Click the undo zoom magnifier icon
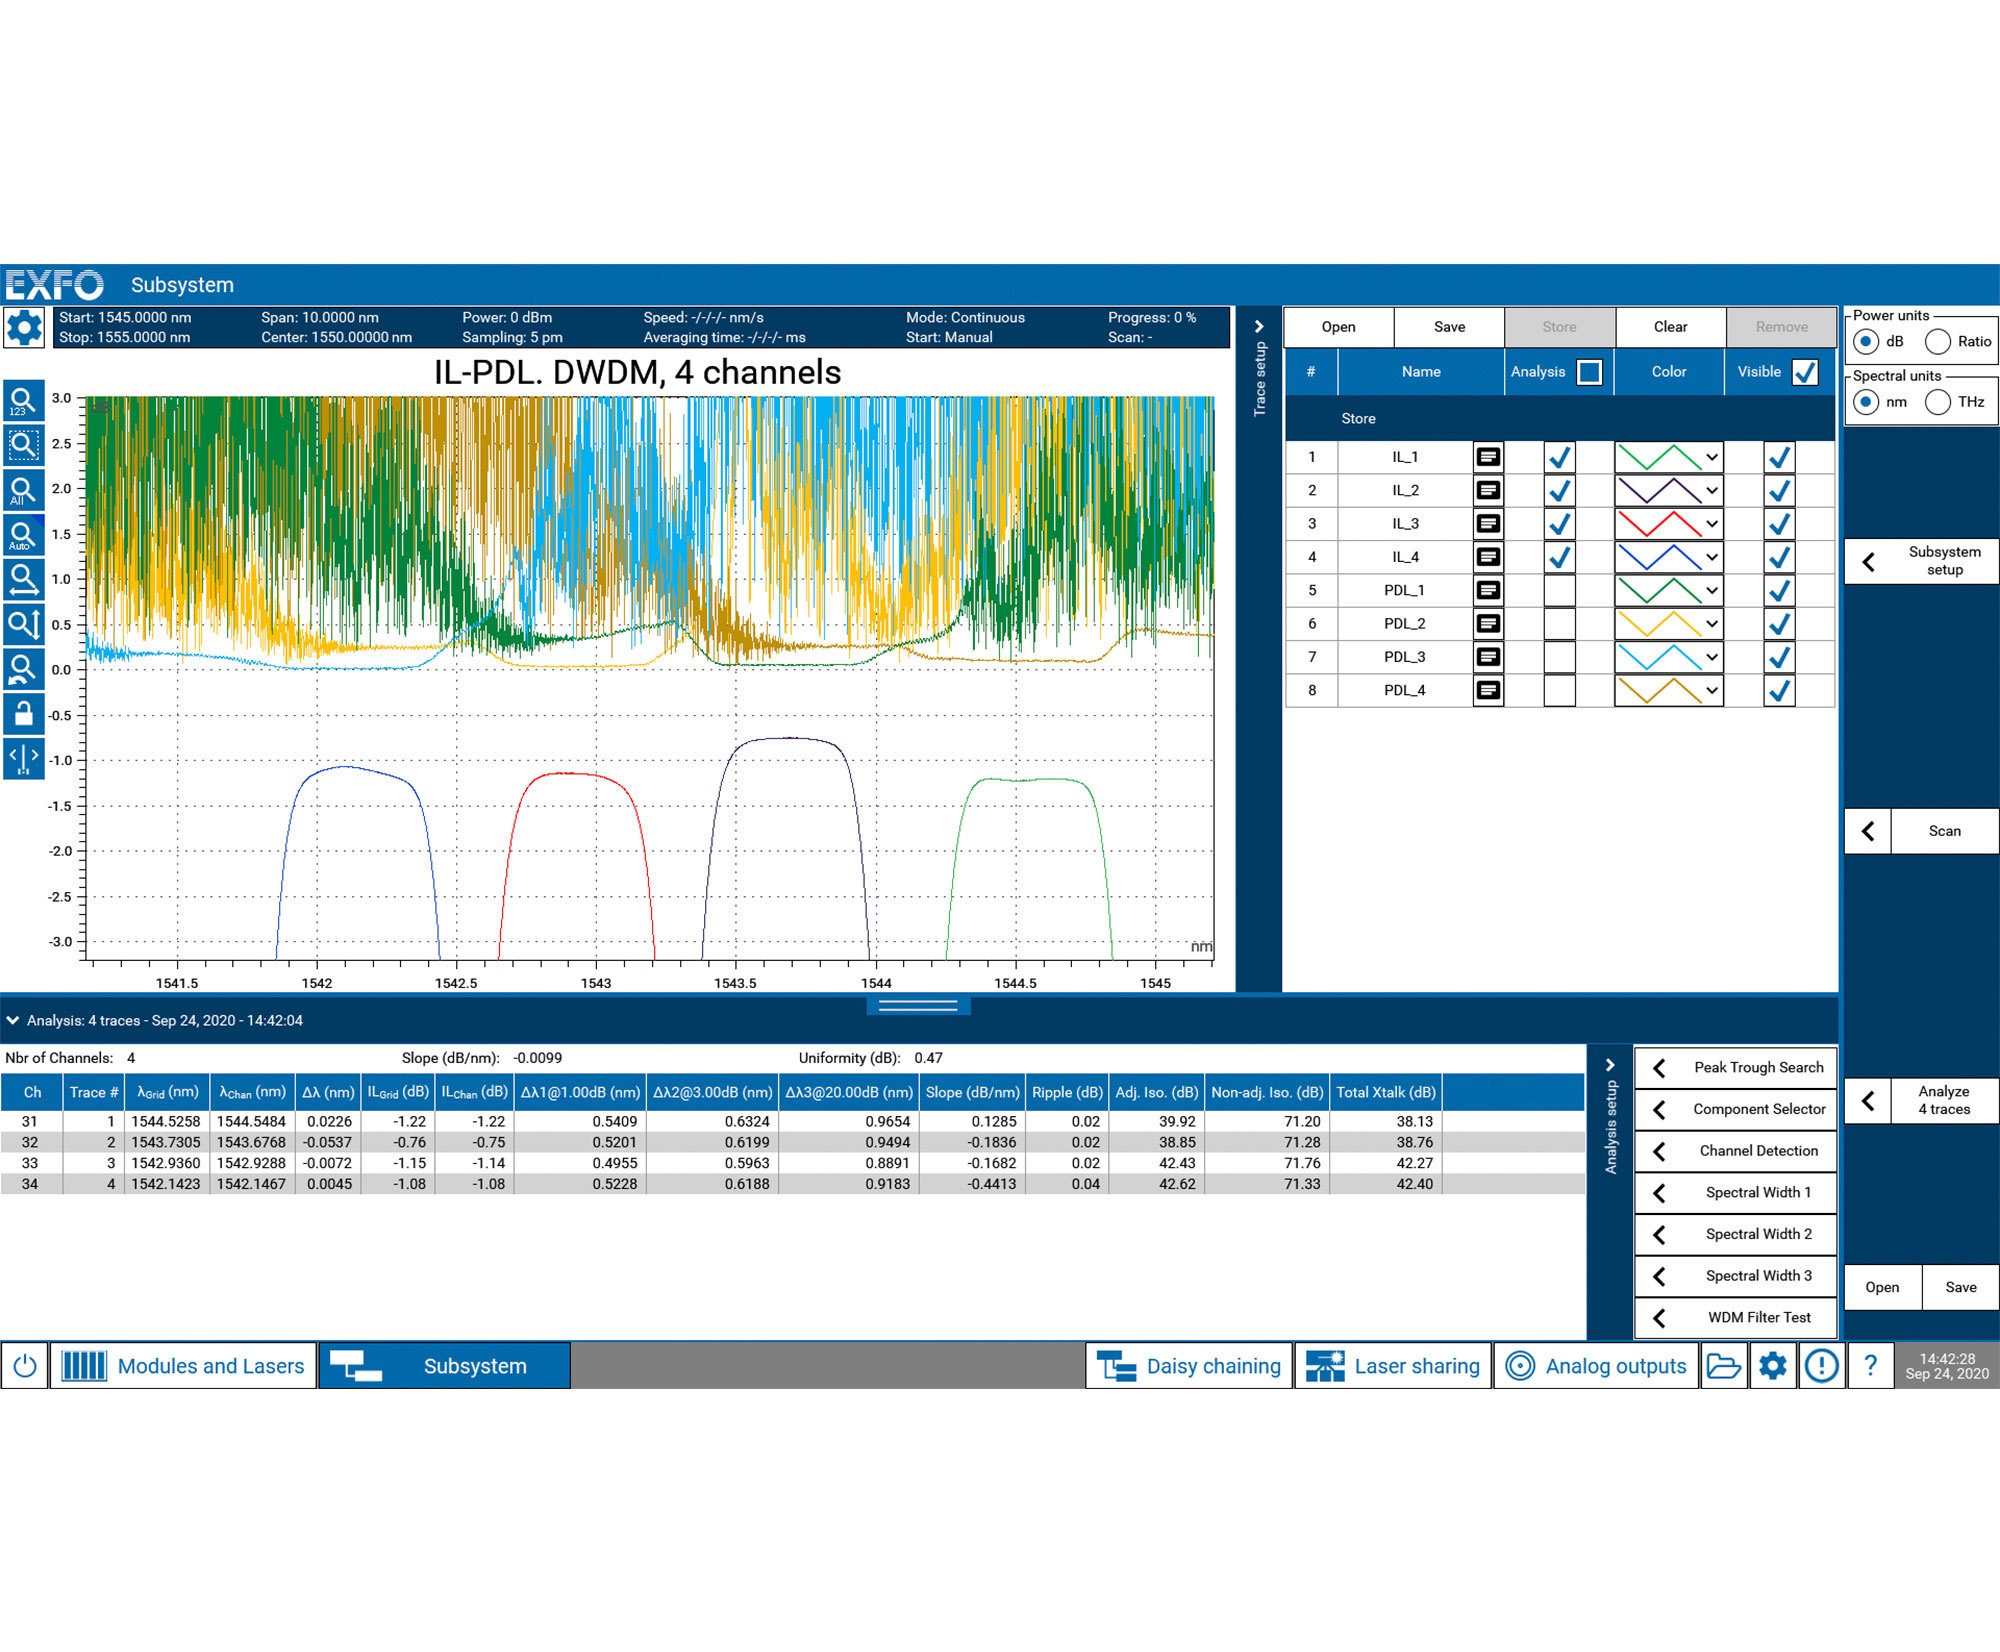The image size is (2000, 1652). click(x=23, y=669)
